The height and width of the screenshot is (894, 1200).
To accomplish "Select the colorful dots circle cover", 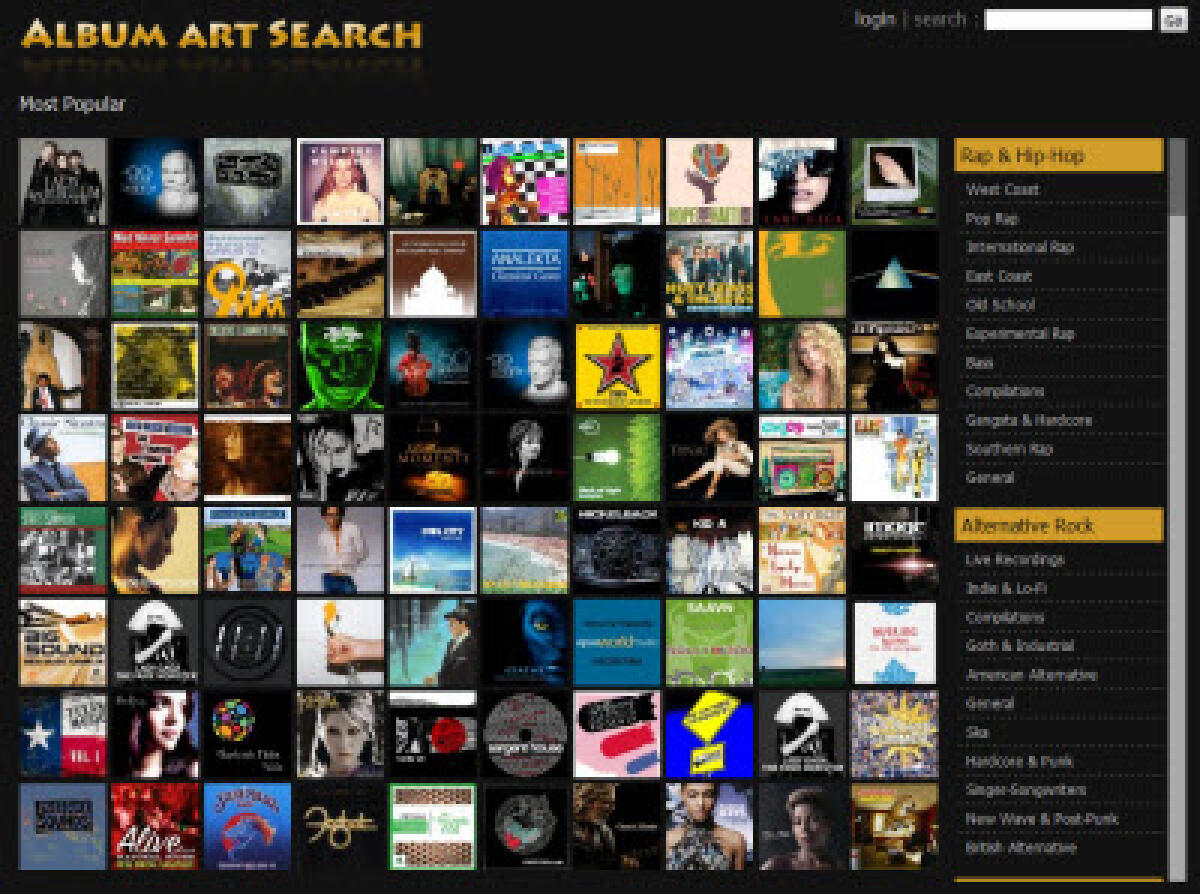I will click(248, 734).
